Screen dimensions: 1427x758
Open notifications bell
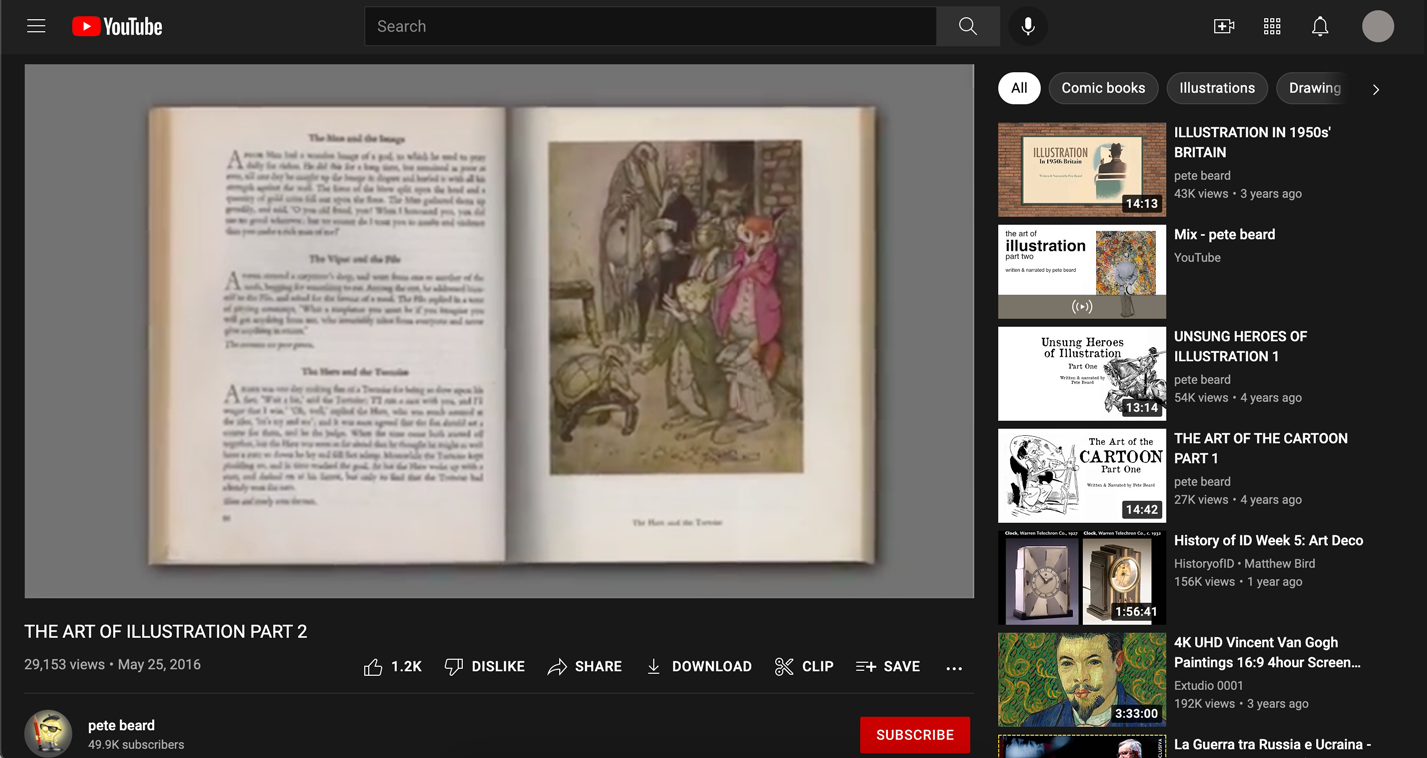1320,27
